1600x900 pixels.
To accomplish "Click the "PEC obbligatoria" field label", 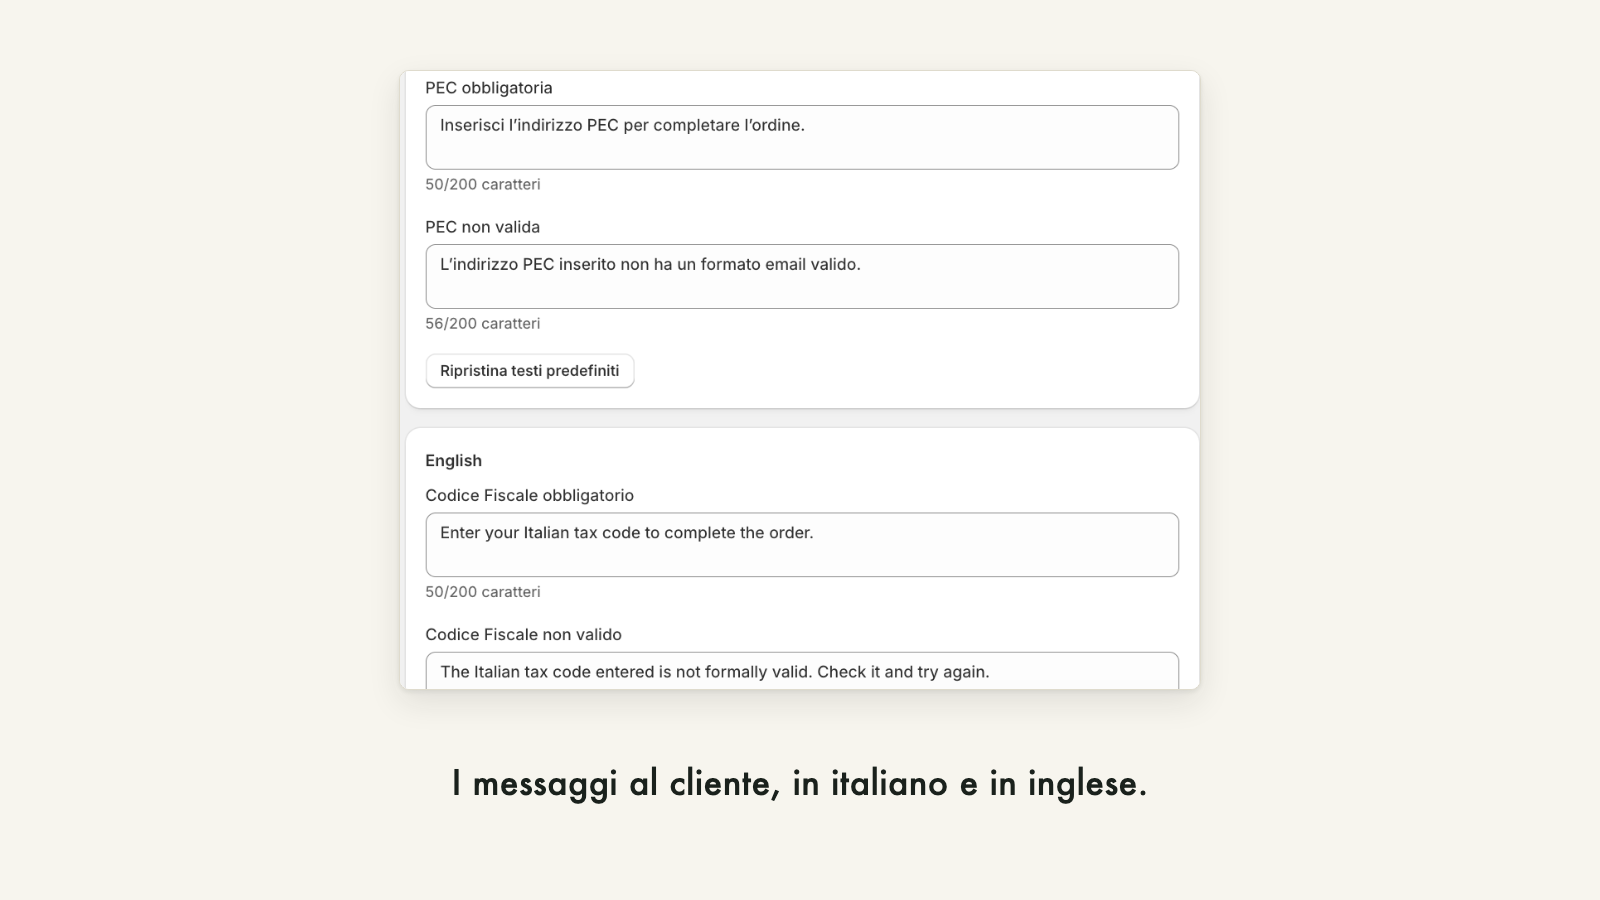I will (489, 88).
